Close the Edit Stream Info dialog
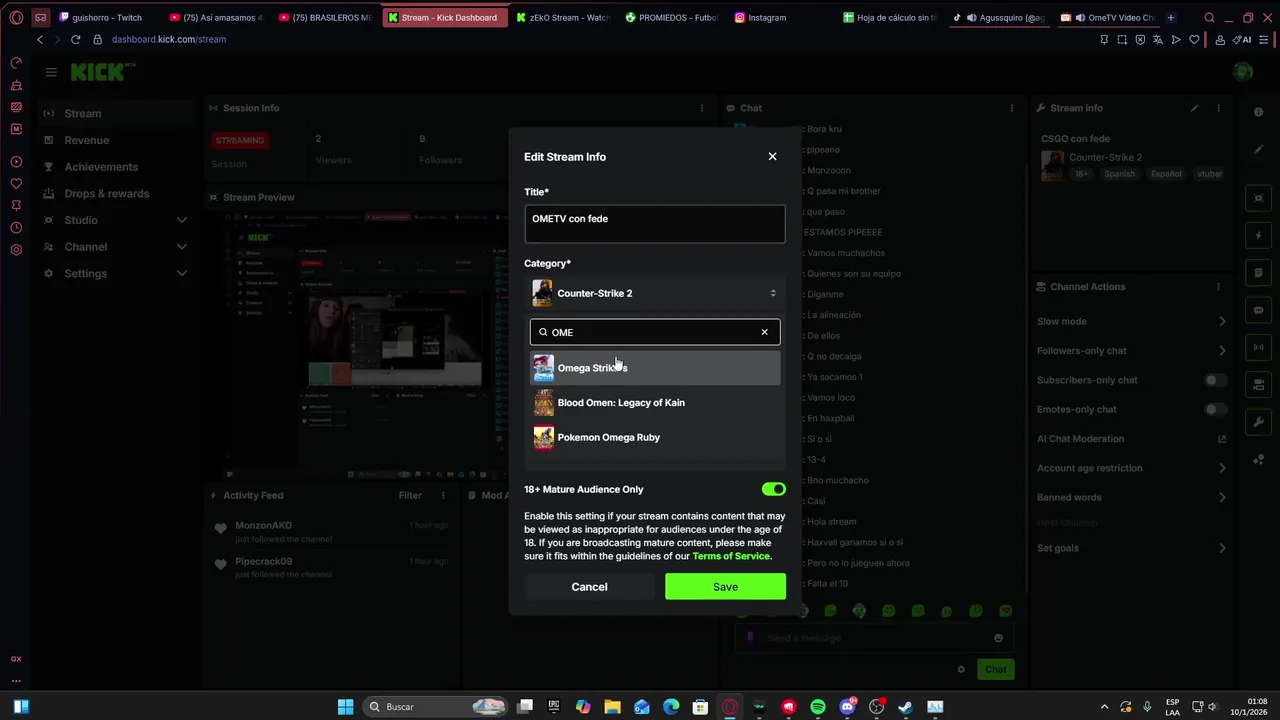This screenshot has width=1280, height=720. (x=772, y=156)
